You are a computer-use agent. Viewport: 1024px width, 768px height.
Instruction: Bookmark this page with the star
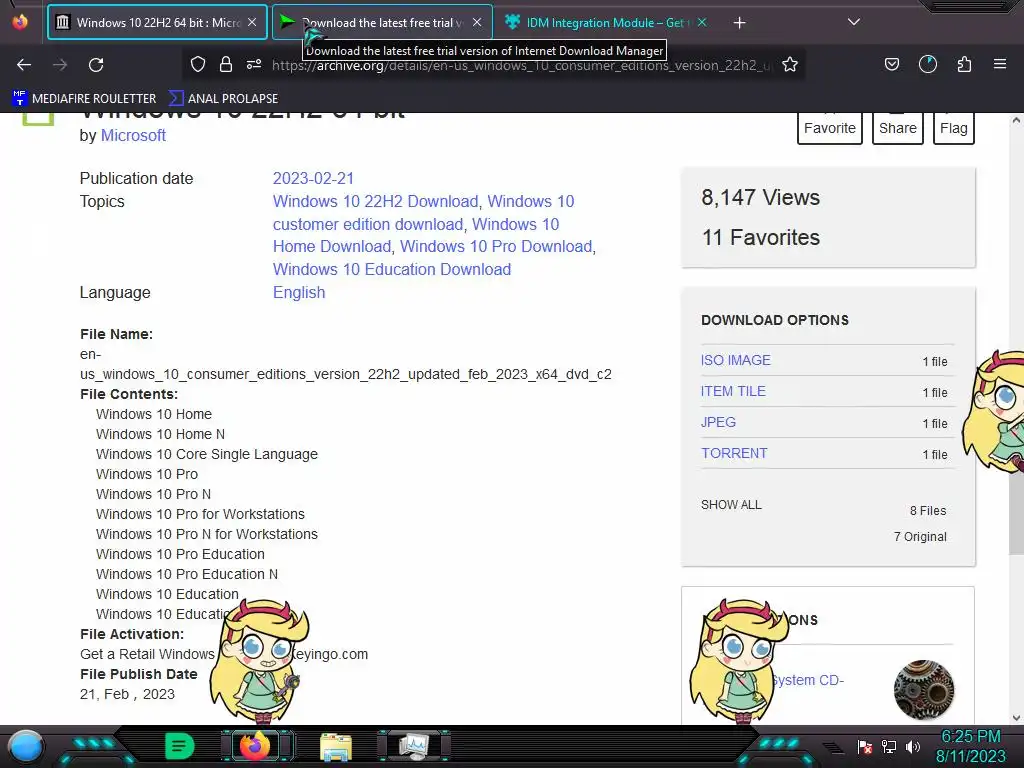790,64
